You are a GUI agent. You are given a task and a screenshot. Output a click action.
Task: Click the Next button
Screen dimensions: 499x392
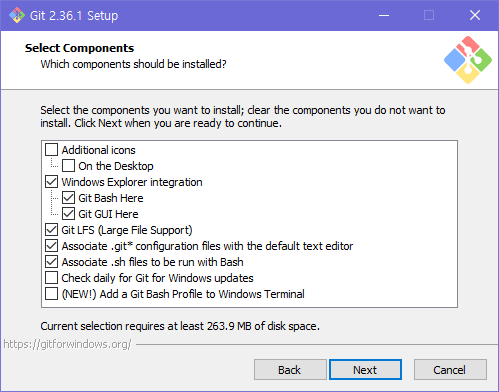[365, 370]
